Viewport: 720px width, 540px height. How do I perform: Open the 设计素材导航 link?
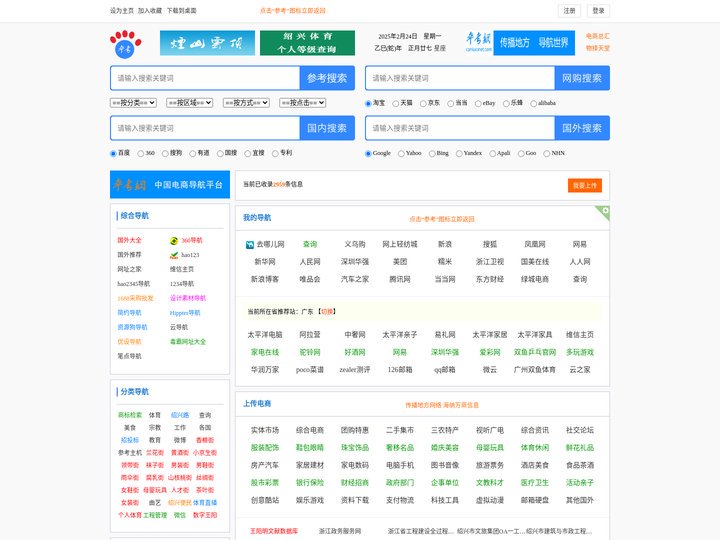[x=188, y=298]
